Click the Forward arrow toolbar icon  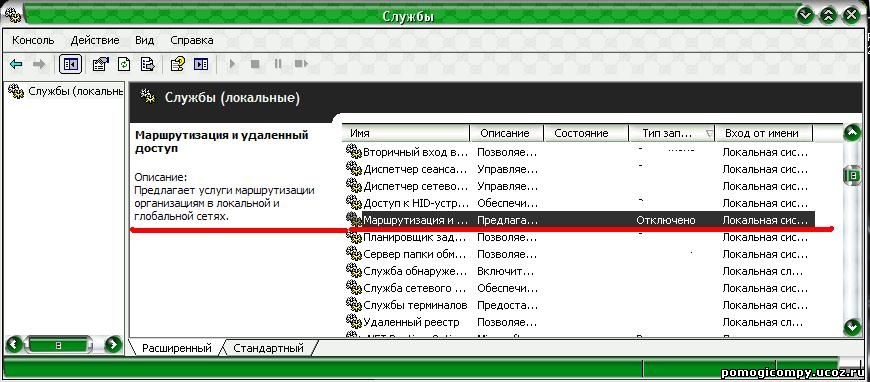point(39,64)
